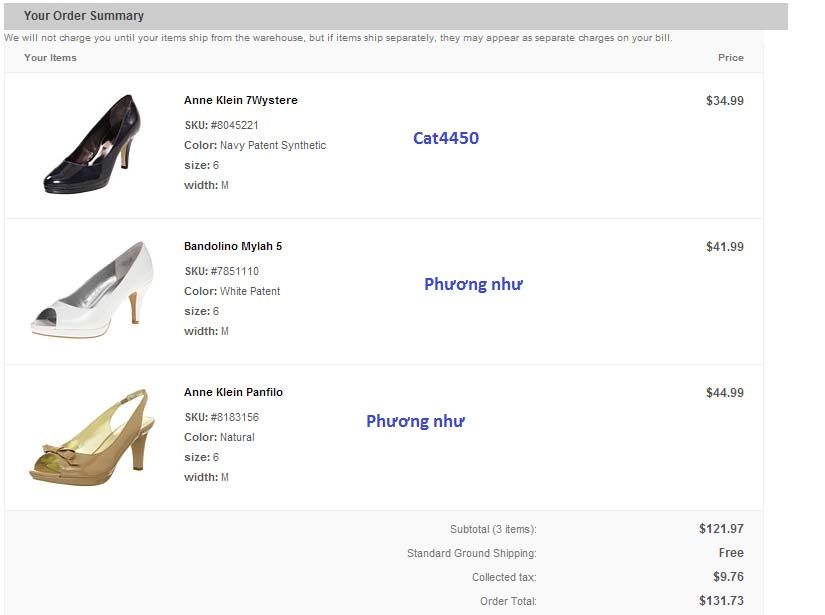
Task: Click the 'Collected tax:' label
Action: point(504,577)
